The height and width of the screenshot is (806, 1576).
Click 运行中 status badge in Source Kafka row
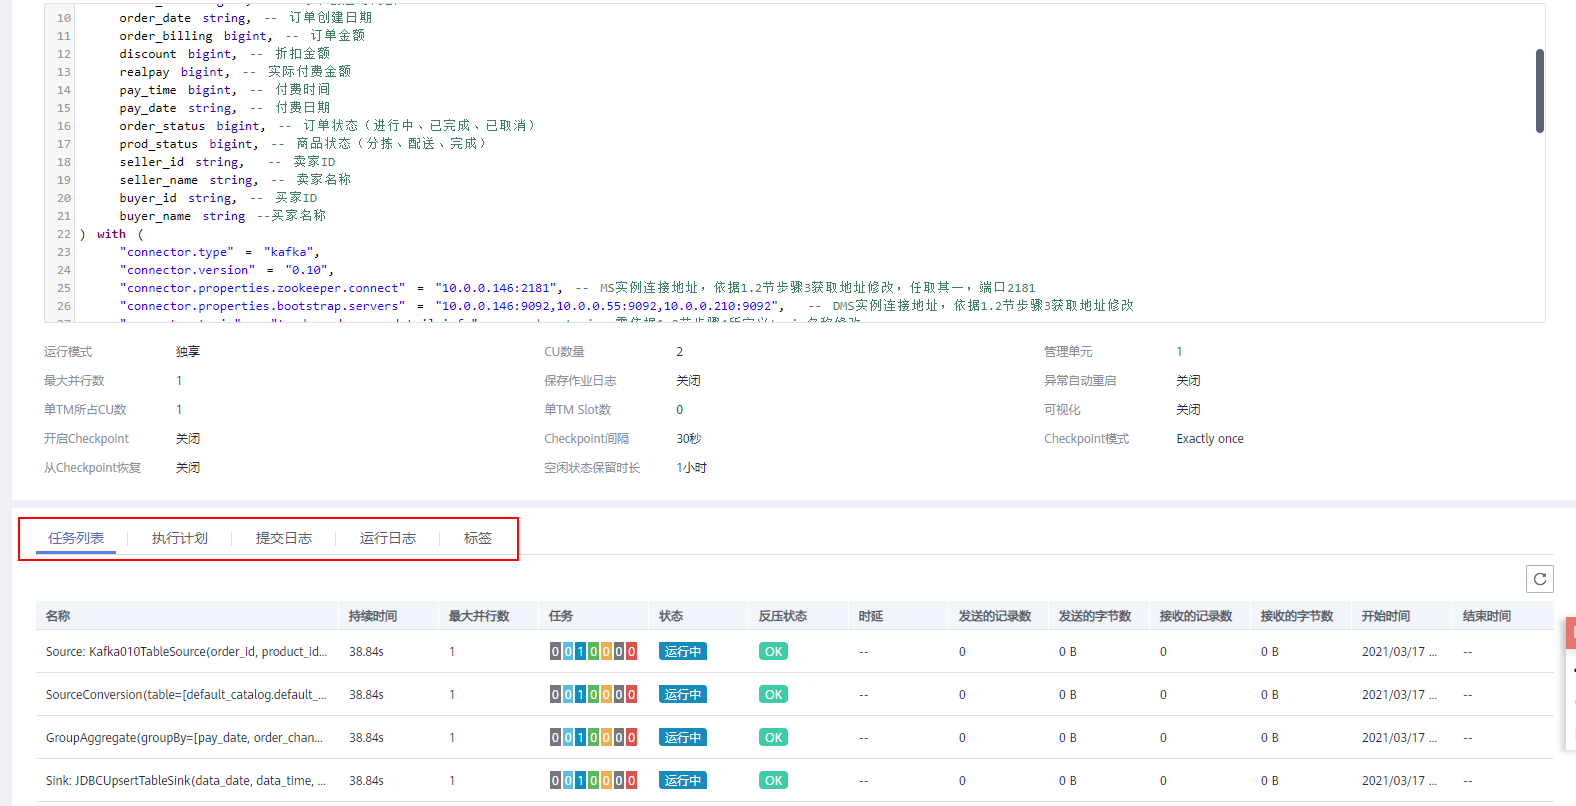[683, 652]
